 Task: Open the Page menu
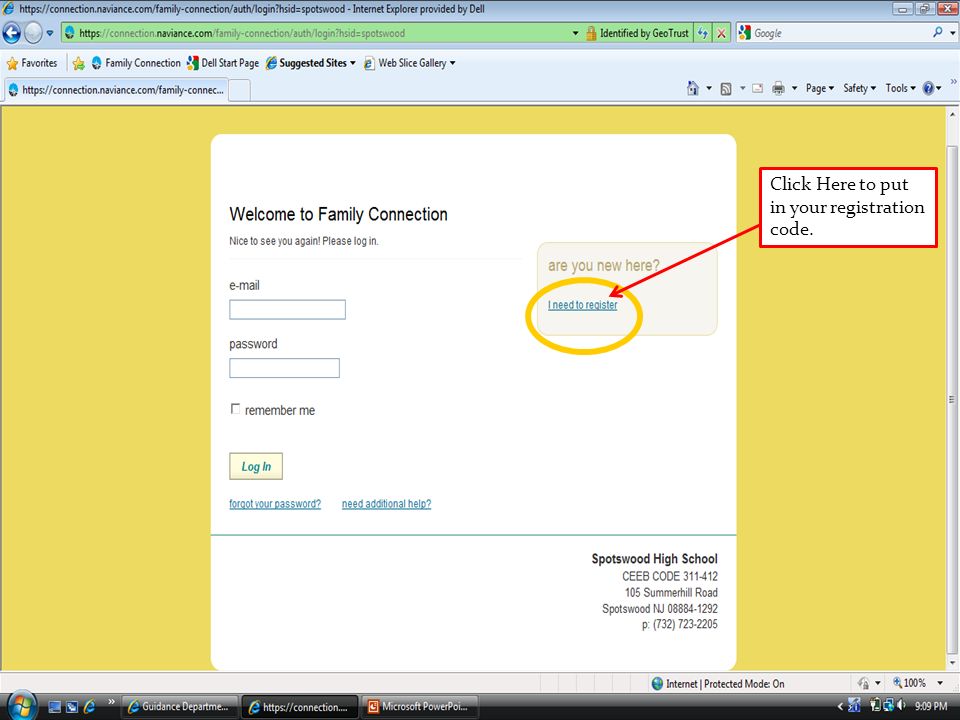pos(820,88)
